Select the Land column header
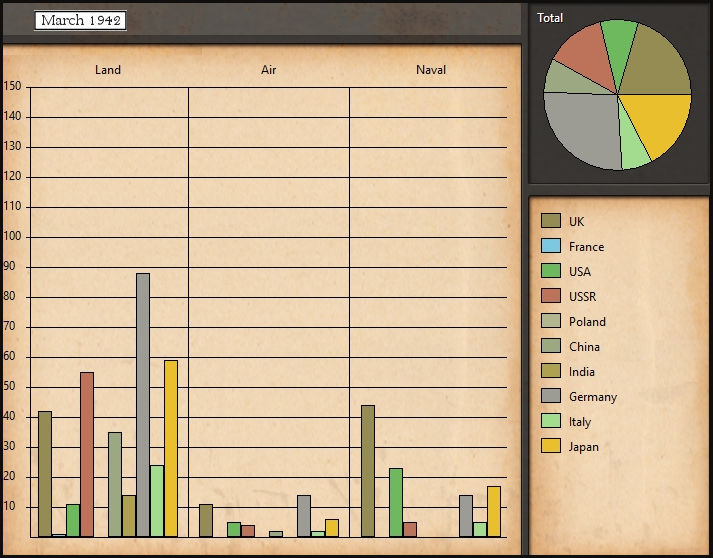The image size is (713, 558). [108, 69]
